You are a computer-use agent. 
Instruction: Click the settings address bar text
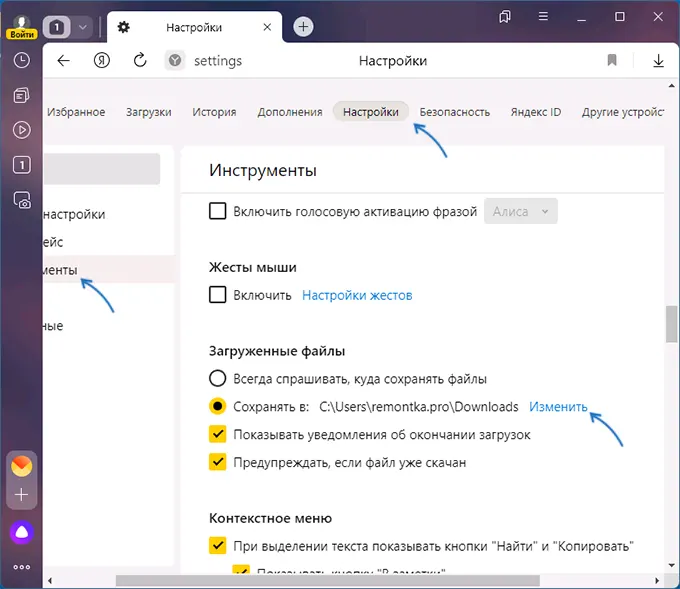tap(218, 61)
